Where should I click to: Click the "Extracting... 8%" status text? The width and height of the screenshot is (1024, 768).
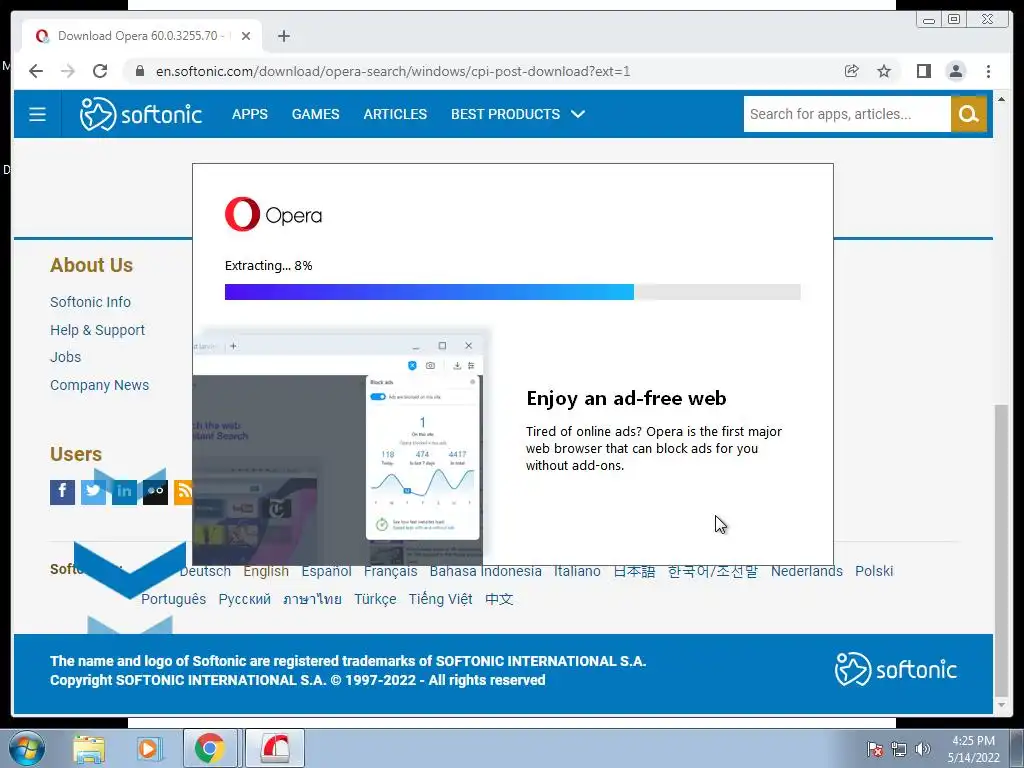[268, 266]
